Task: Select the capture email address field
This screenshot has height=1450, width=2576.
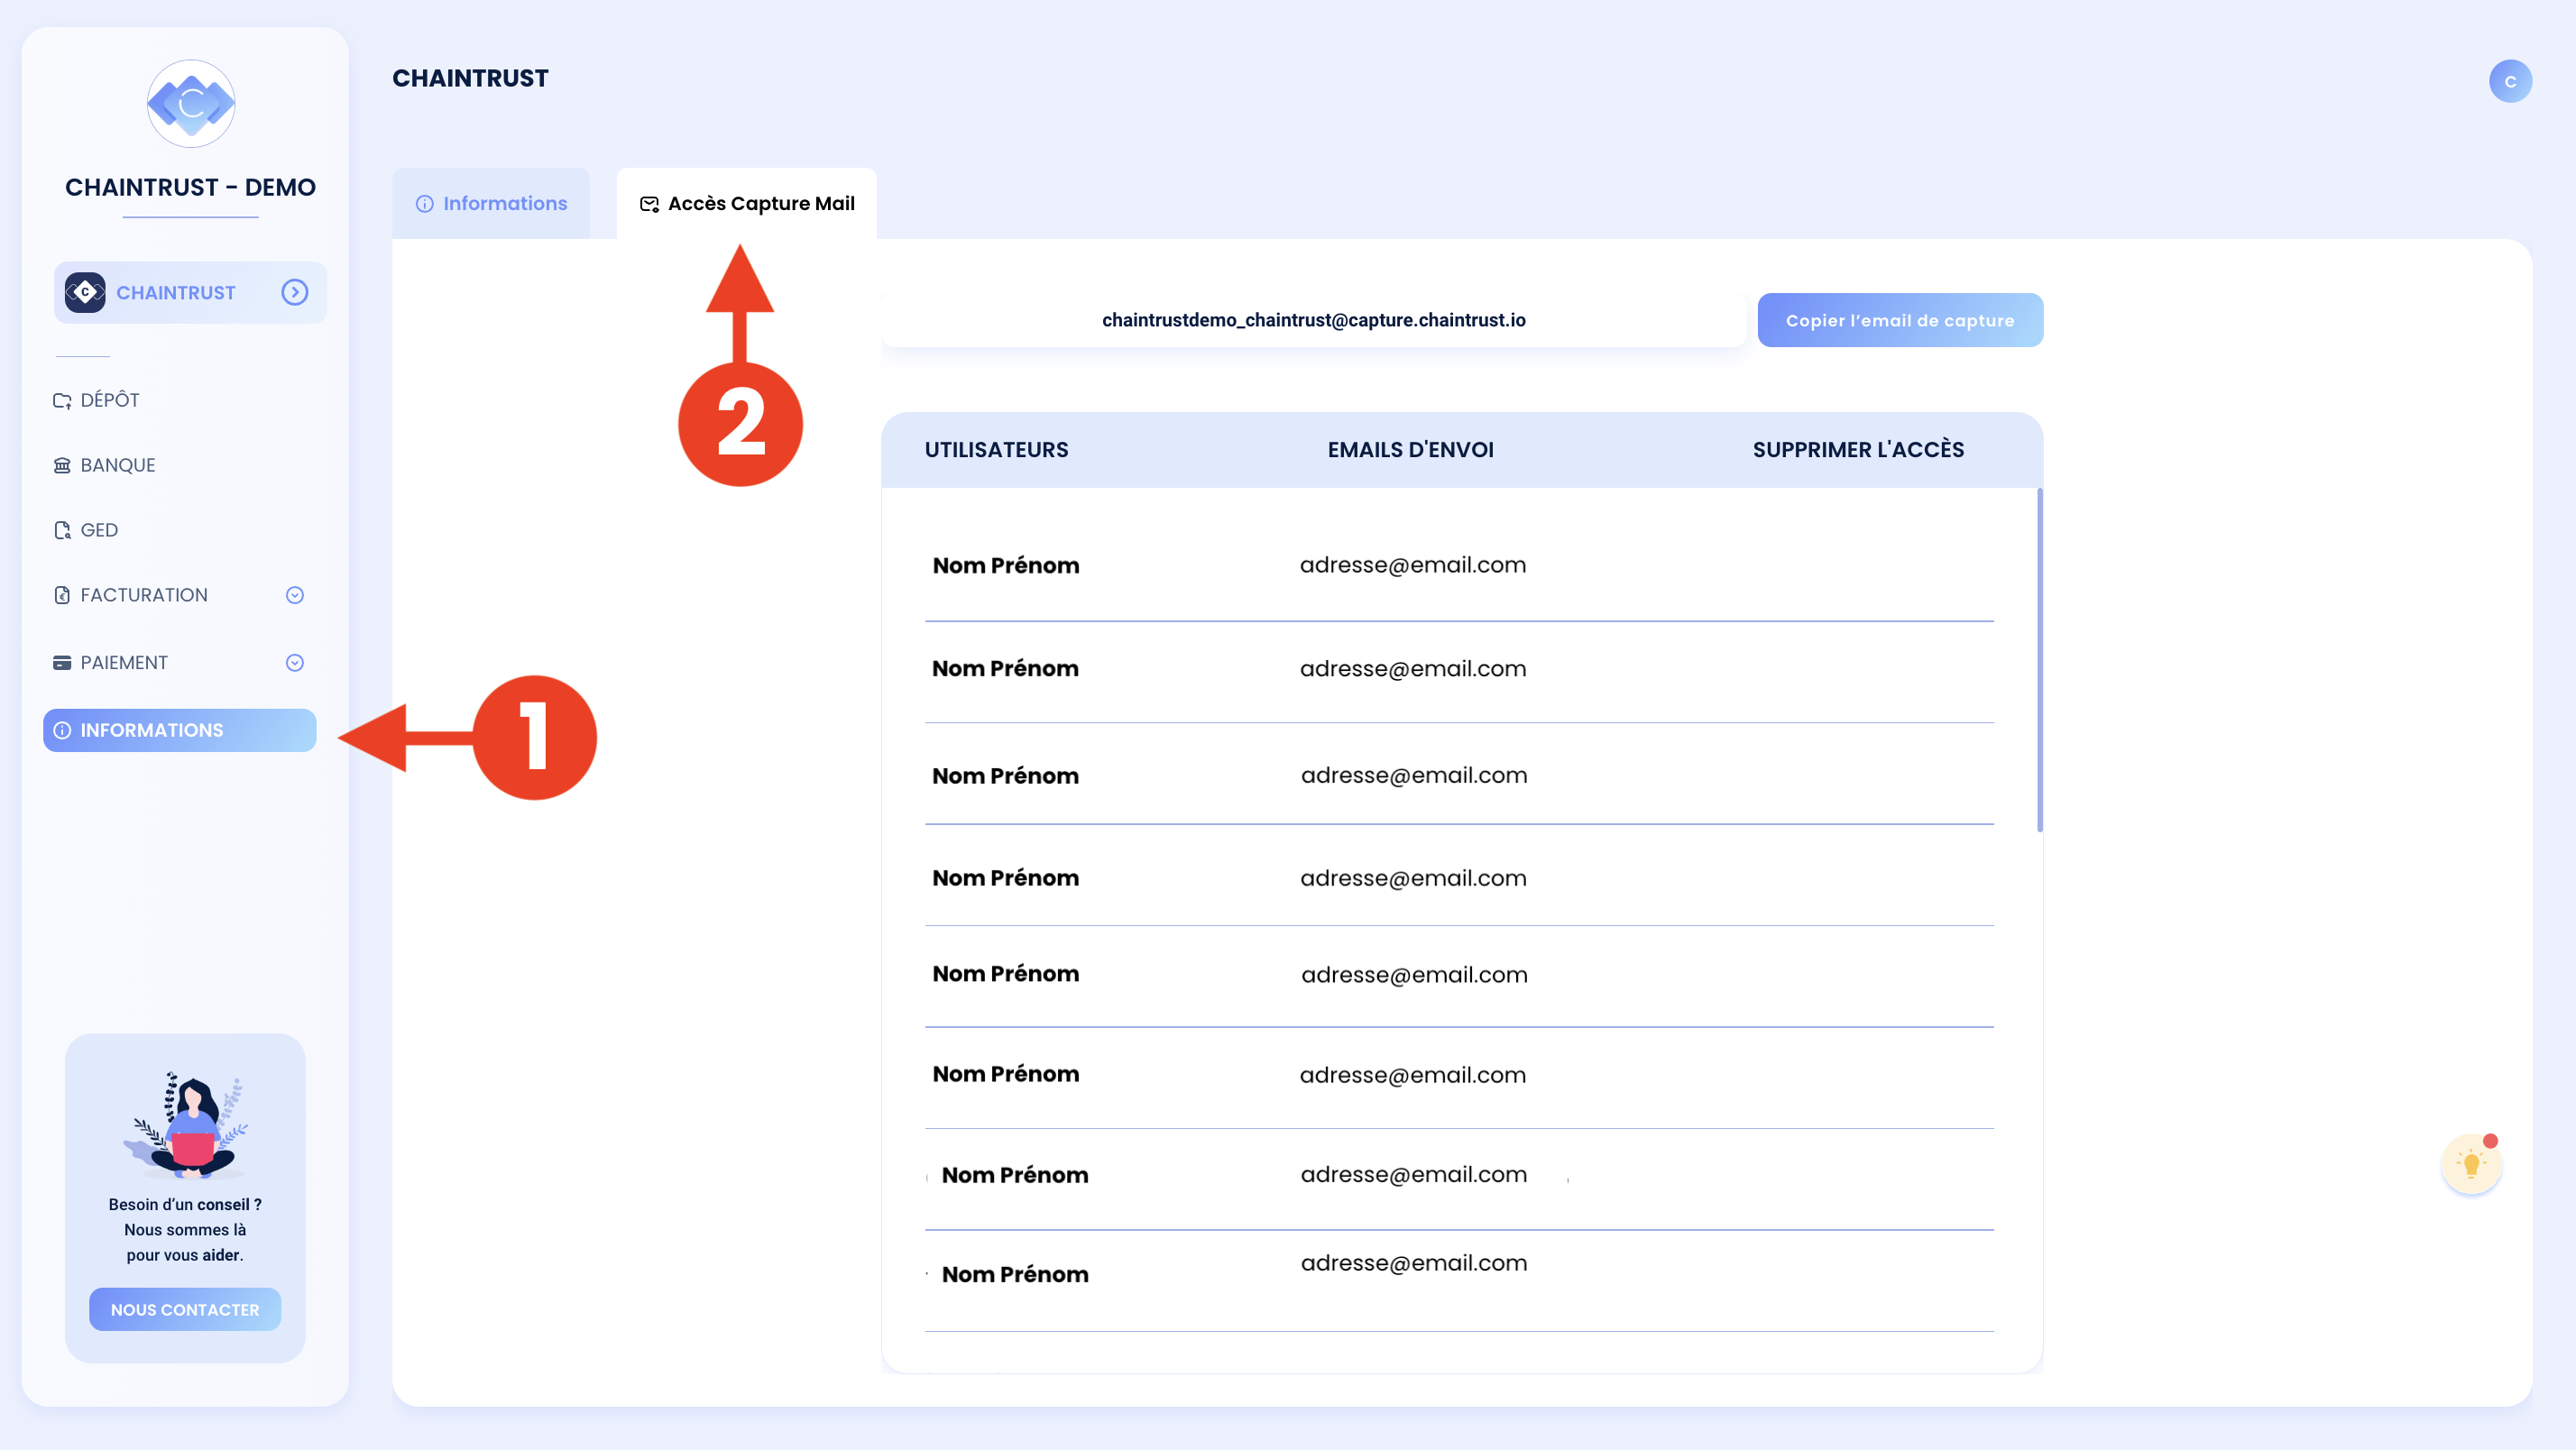Action: coord(1313,320)
